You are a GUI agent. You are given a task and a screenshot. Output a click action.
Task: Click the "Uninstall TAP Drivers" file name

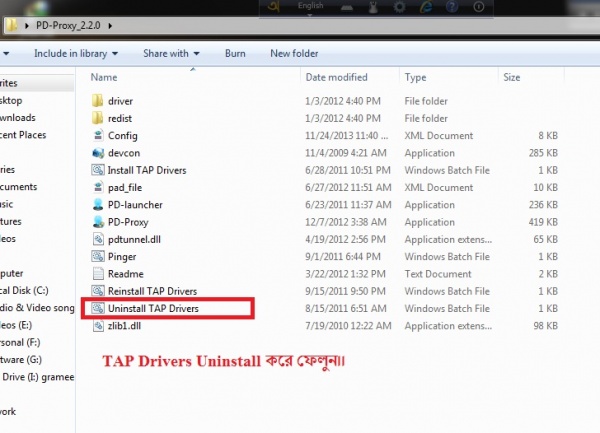coord(153,308)
